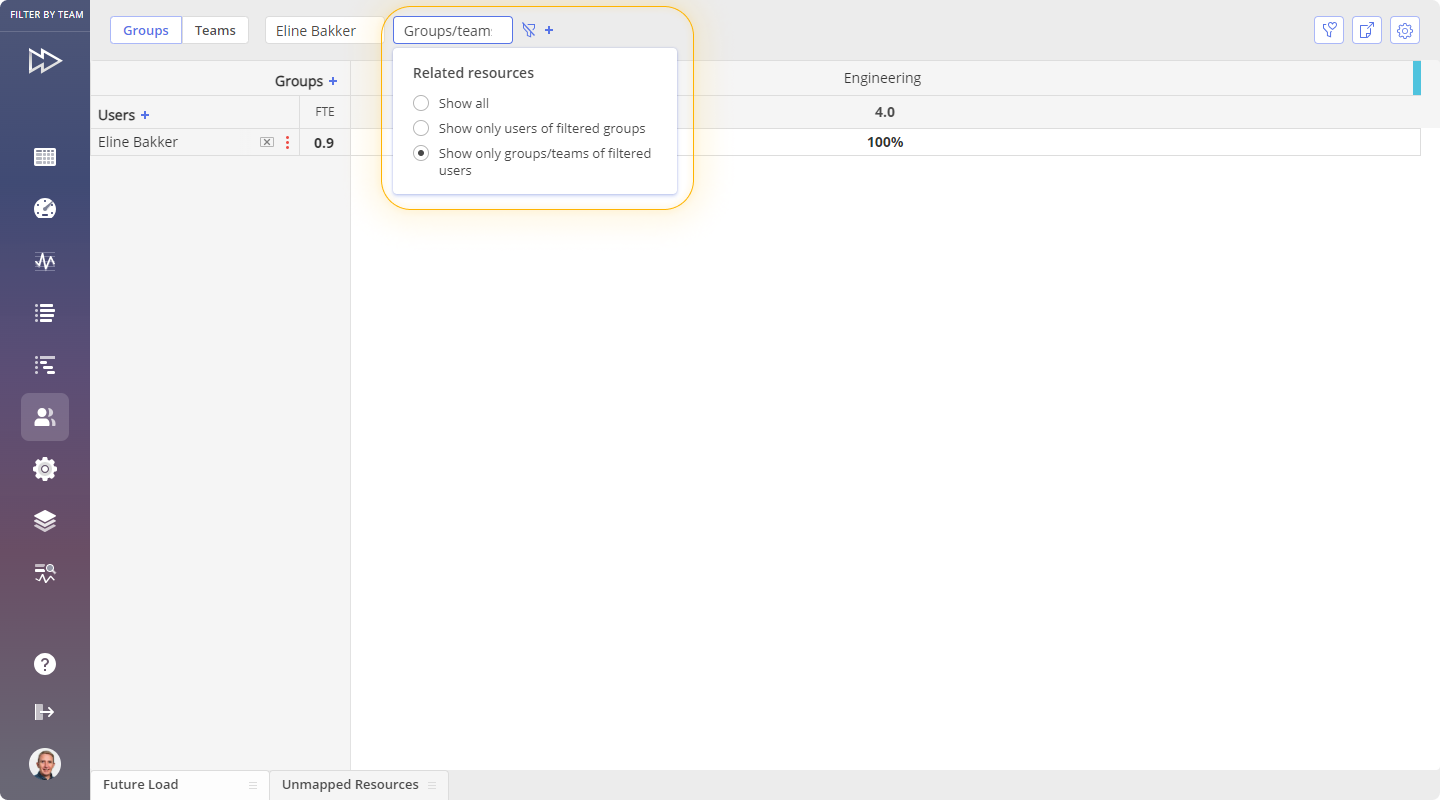The width and height of the screenshot is (1440, 800).
Task: Expand the Unmapped Resources panel handle
Action: point(432,785)
